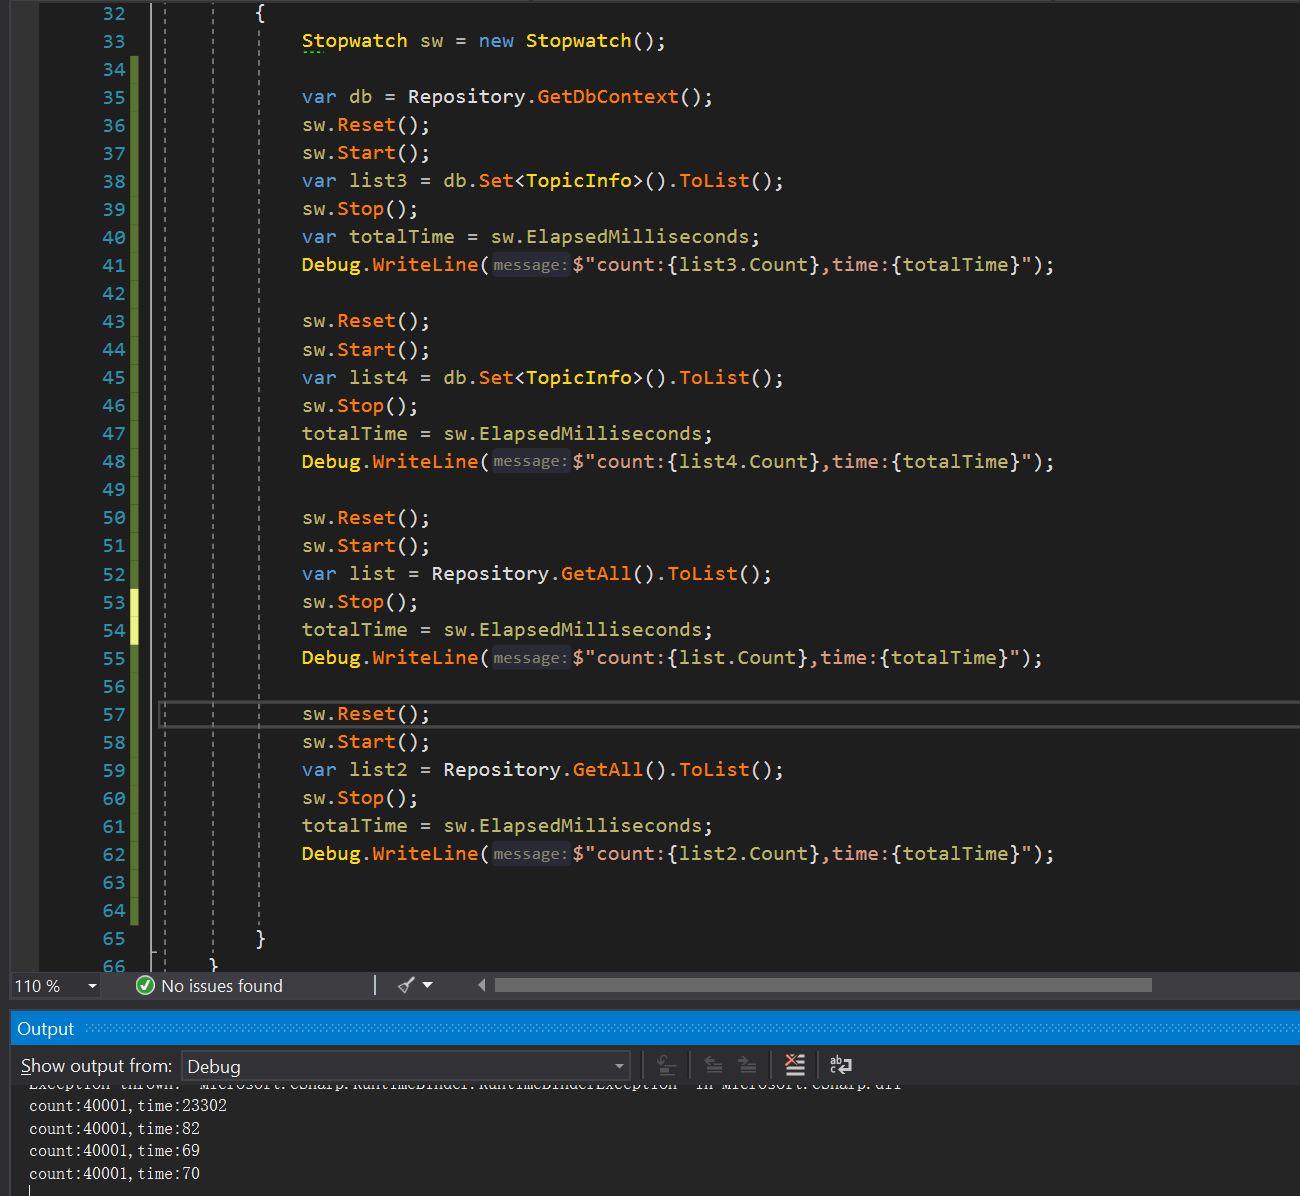Open the Show output from dropdown

pos(618,1066)
